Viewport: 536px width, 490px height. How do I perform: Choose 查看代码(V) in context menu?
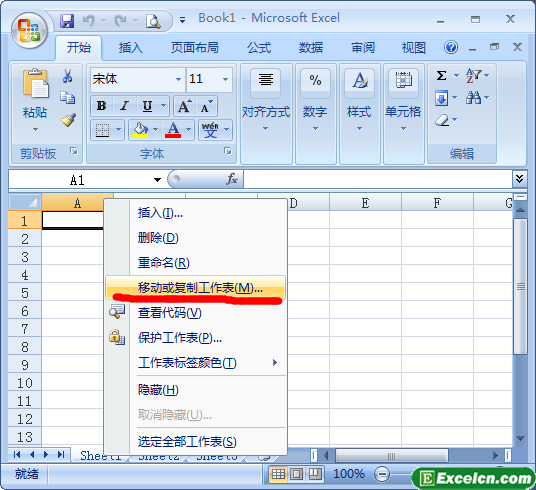point(196,313)
